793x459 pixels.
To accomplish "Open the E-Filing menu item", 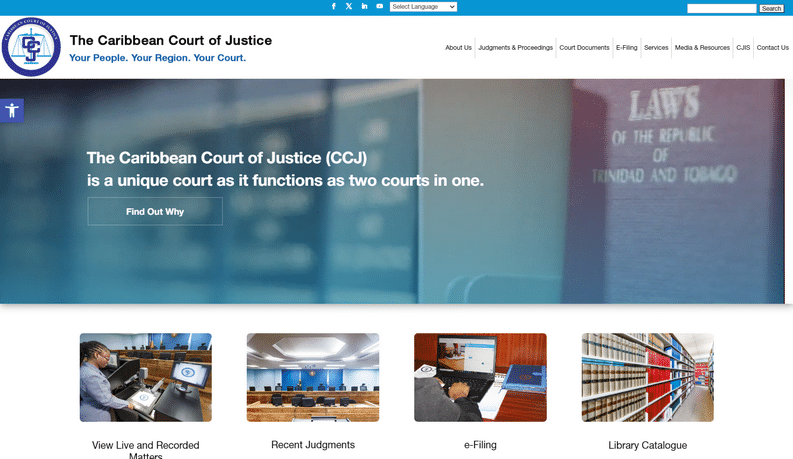I will (x=627, y=48).
